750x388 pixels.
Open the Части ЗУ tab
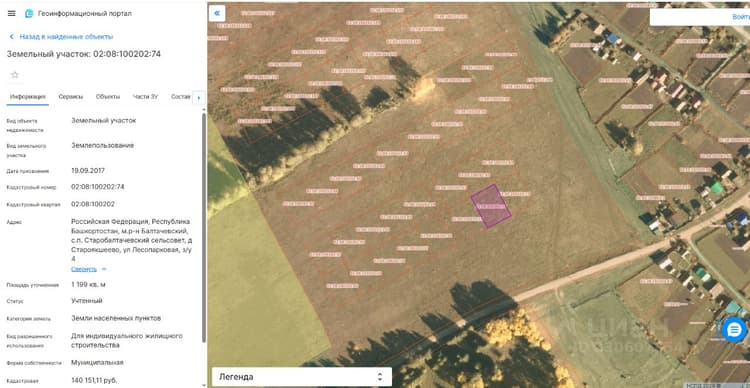click(145, 97)
